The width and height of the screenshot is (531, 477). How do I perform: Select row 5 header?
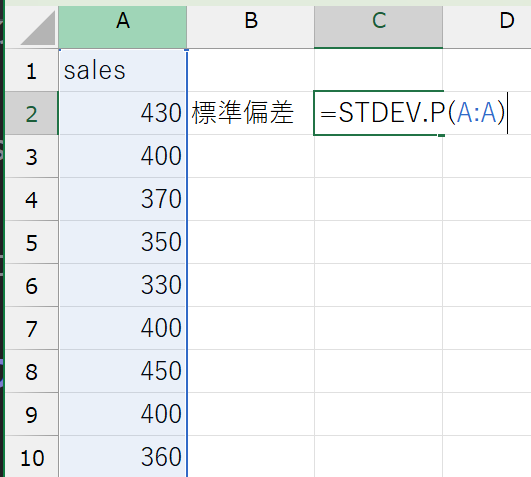pyautogui.click(x=31, y=242)
